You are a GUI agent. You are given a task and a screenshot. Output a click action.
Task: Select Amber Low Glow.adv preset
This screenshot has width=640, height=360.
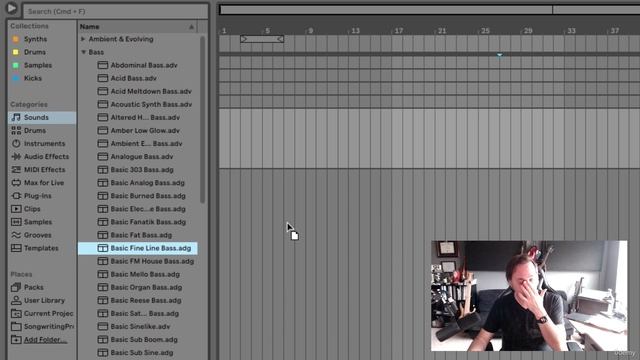pos(145,131)
